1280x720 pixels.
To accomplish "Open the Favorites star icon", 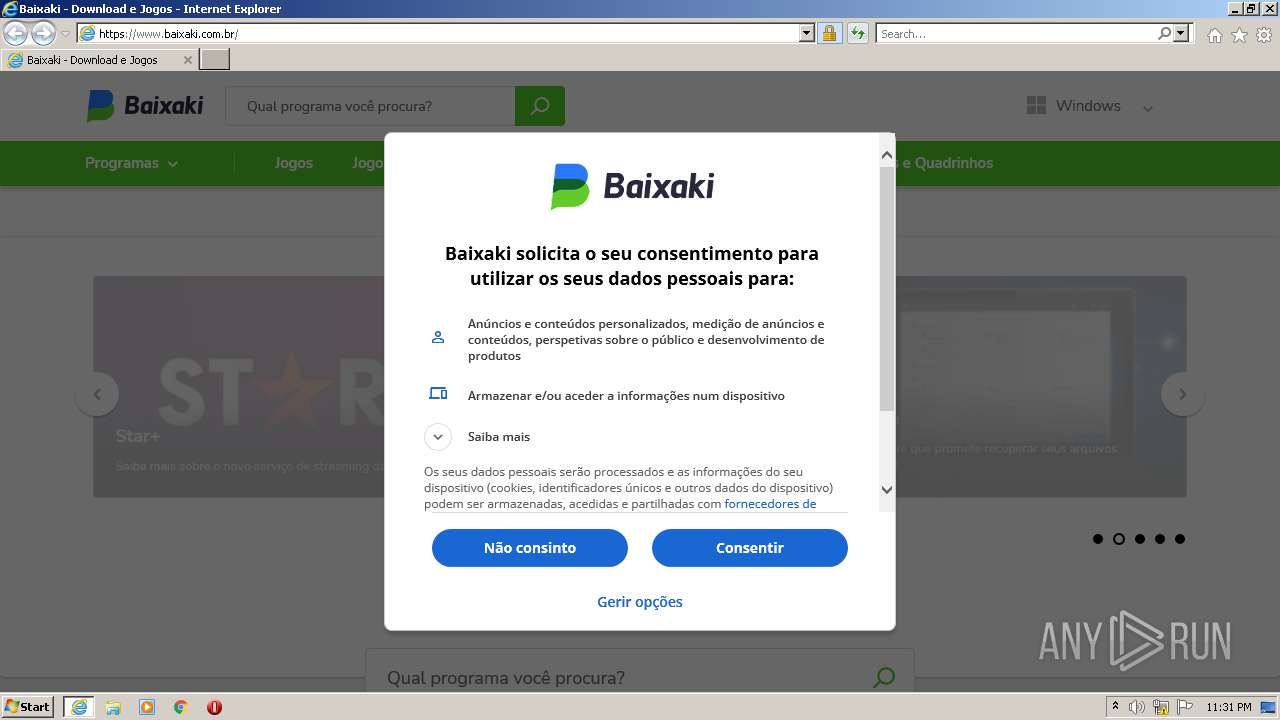I will (1239, 35).
